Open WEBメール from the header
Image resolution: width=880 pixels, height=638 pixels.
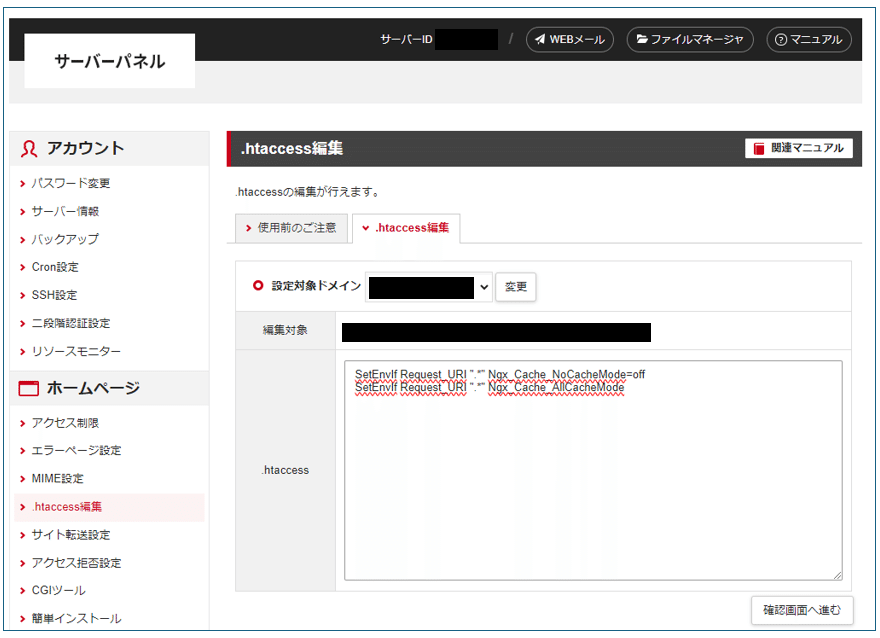coord(569,39)
